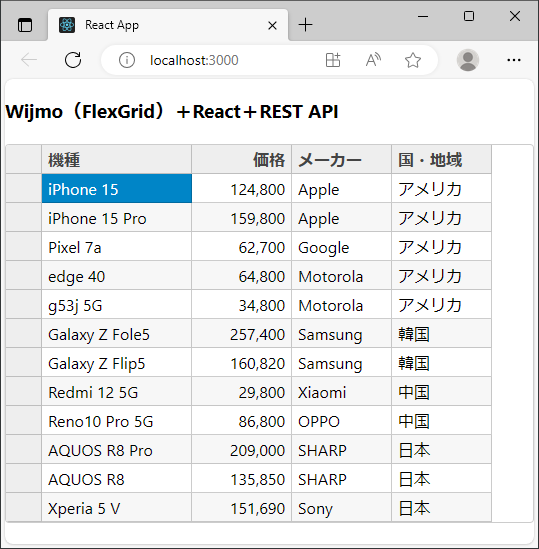Click the 64,800 price cell
The image size is (539, 549).
pyautogui.click(x=242, y=276)
